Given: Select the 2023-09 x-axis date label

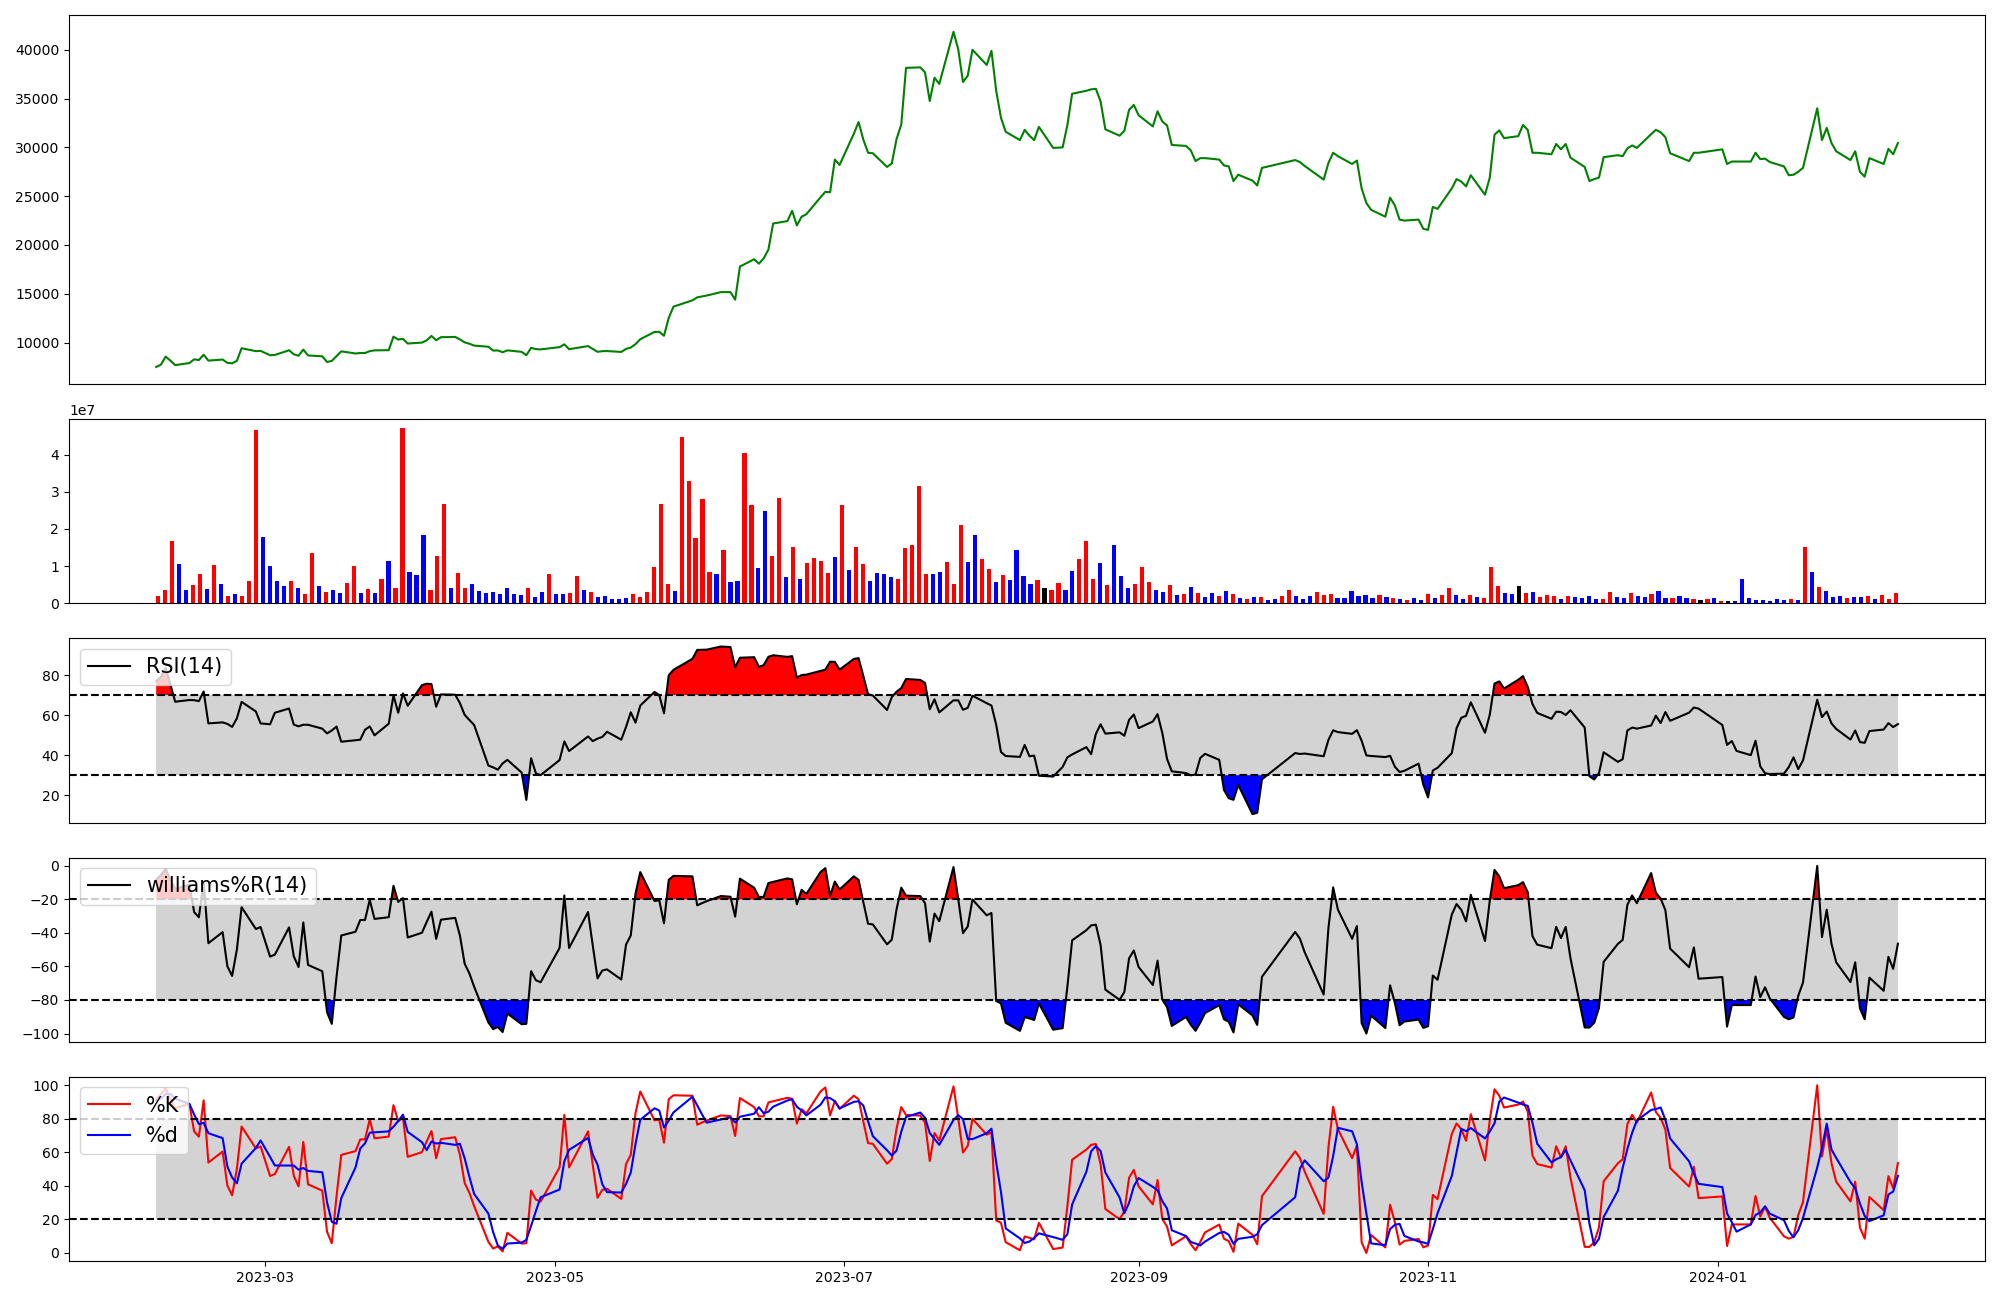Looking at the screenshot, I should point(1139,1277).
